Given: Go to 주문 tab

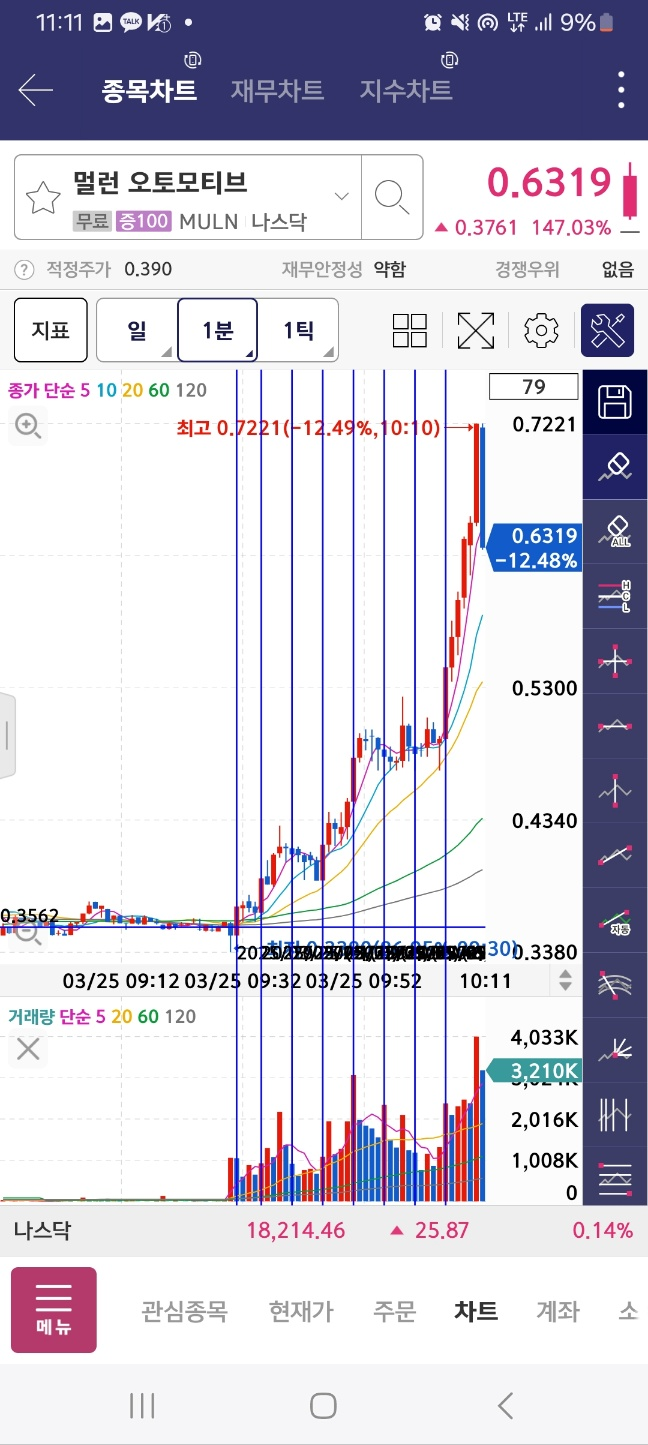Looking at the screenshot, I should click(x=394, y=1311).
